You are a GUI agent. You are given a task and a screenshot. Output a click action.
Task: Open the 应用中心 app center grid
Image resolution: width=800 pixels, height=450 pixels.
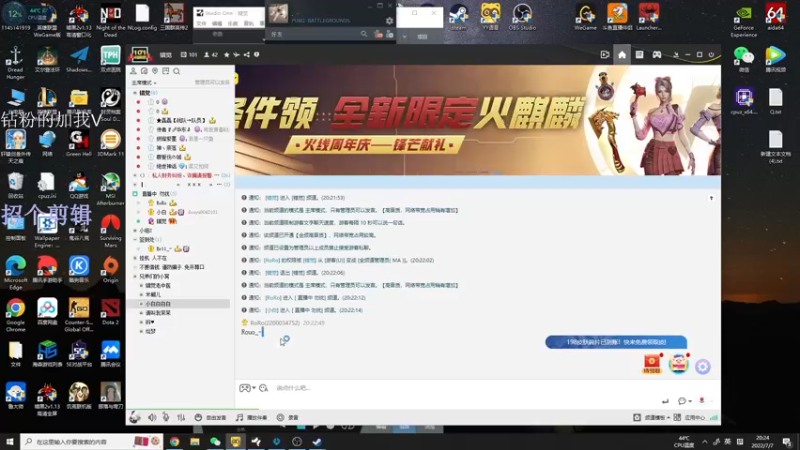pos(689,417)
